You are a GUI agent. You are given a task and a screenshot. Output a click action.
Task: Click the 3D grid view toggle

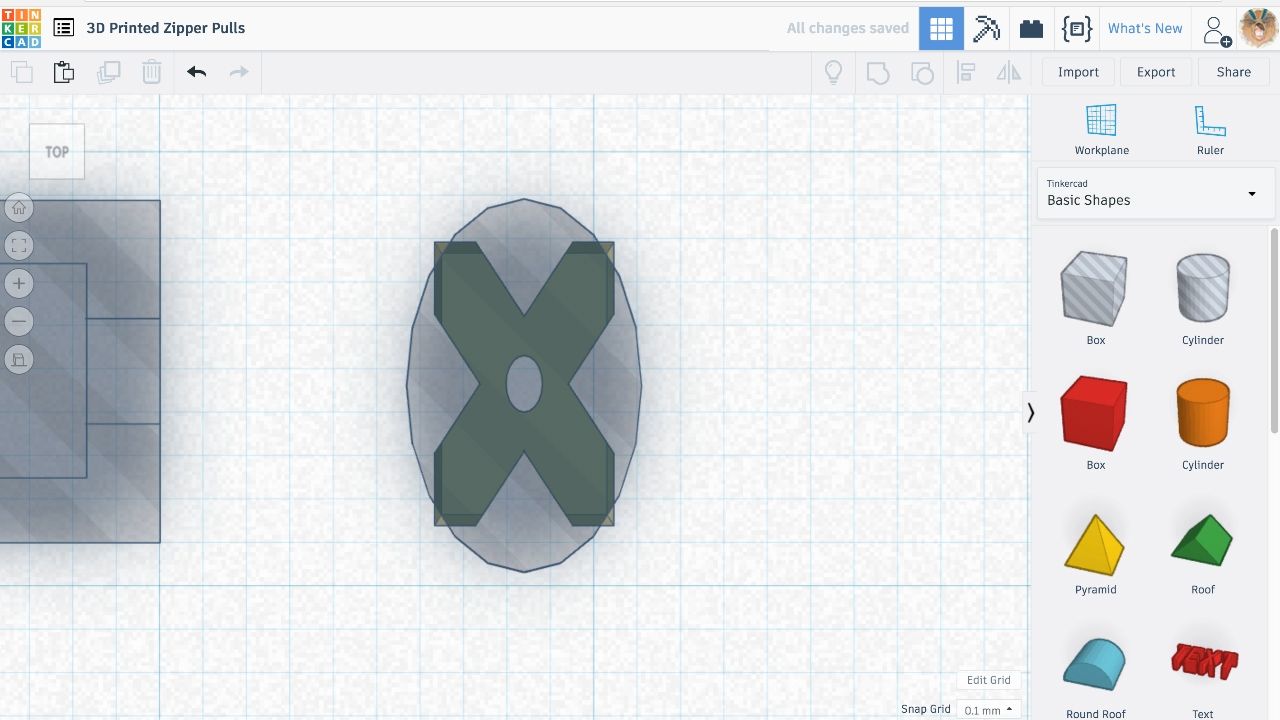(x=941, y=28)
